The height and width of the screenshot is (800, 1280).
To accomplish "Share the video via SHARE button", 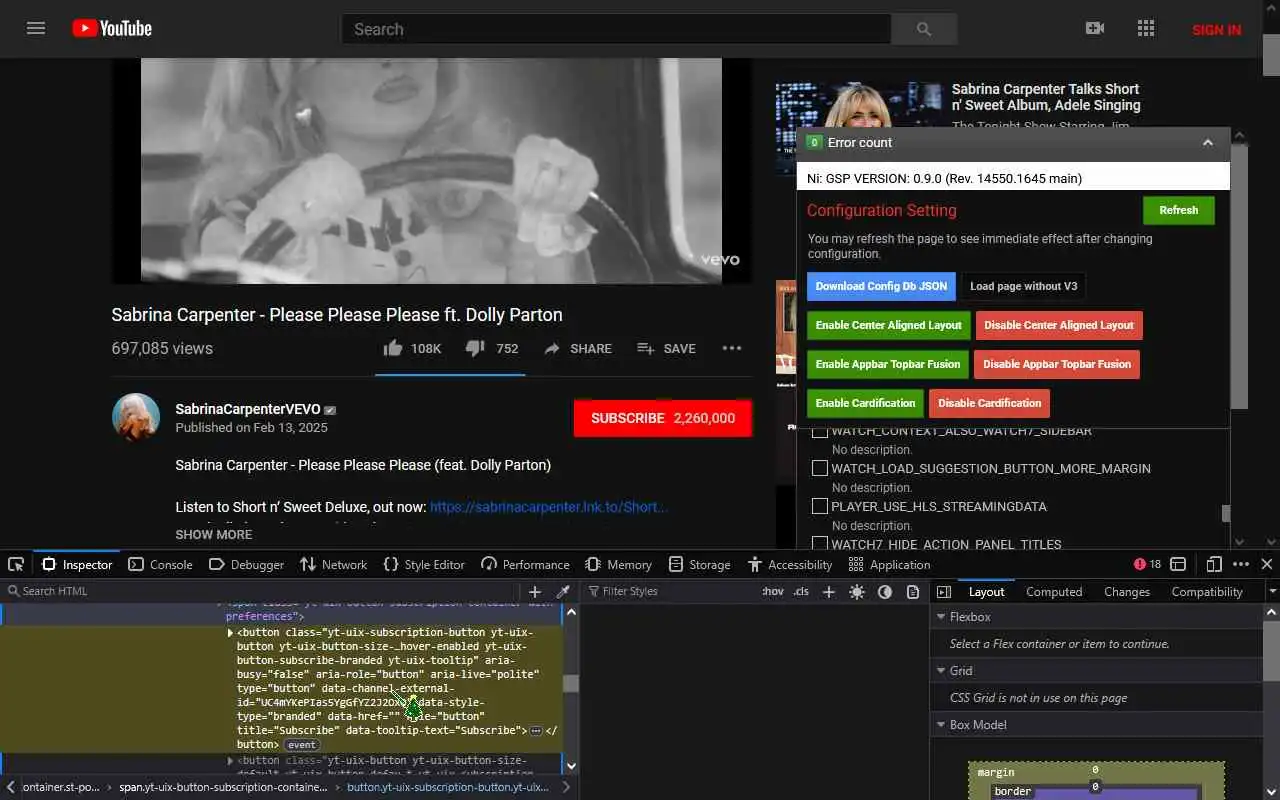I will (x=578, y=348).
